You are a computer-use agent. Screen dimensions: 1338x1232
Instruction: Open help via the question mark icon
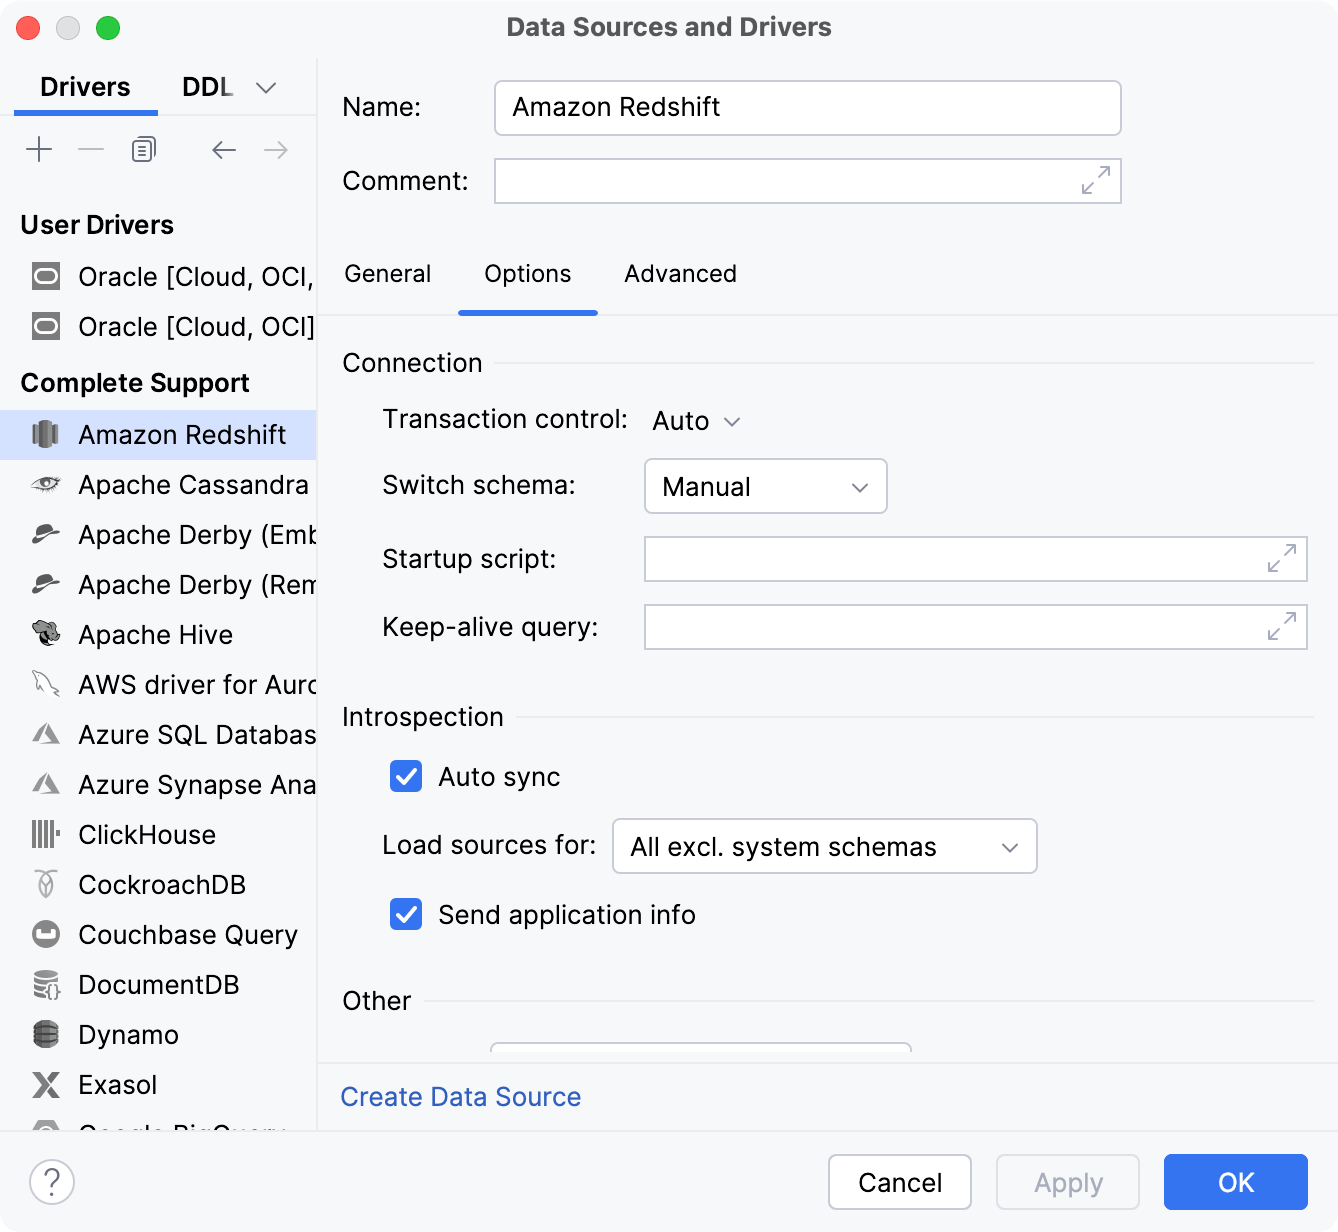pos(52,1182)
